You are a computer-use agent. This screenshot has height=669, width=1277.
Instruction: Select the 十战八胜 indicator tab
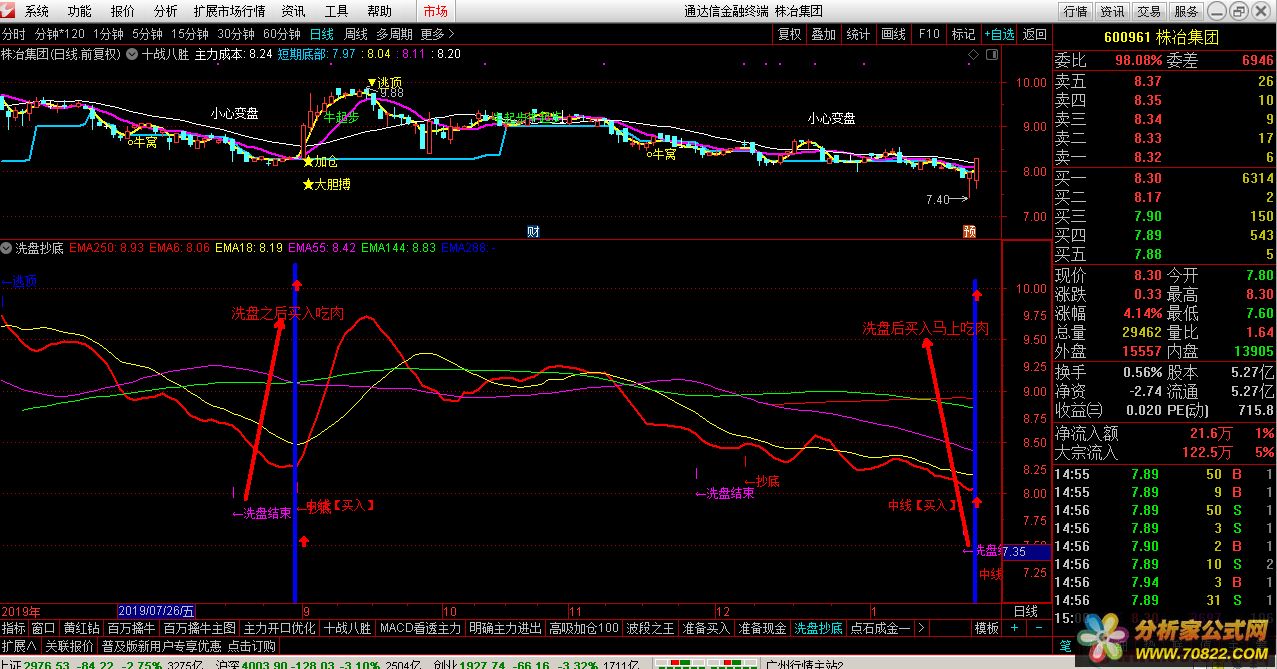pyautogui.click(x=348, y=628)
